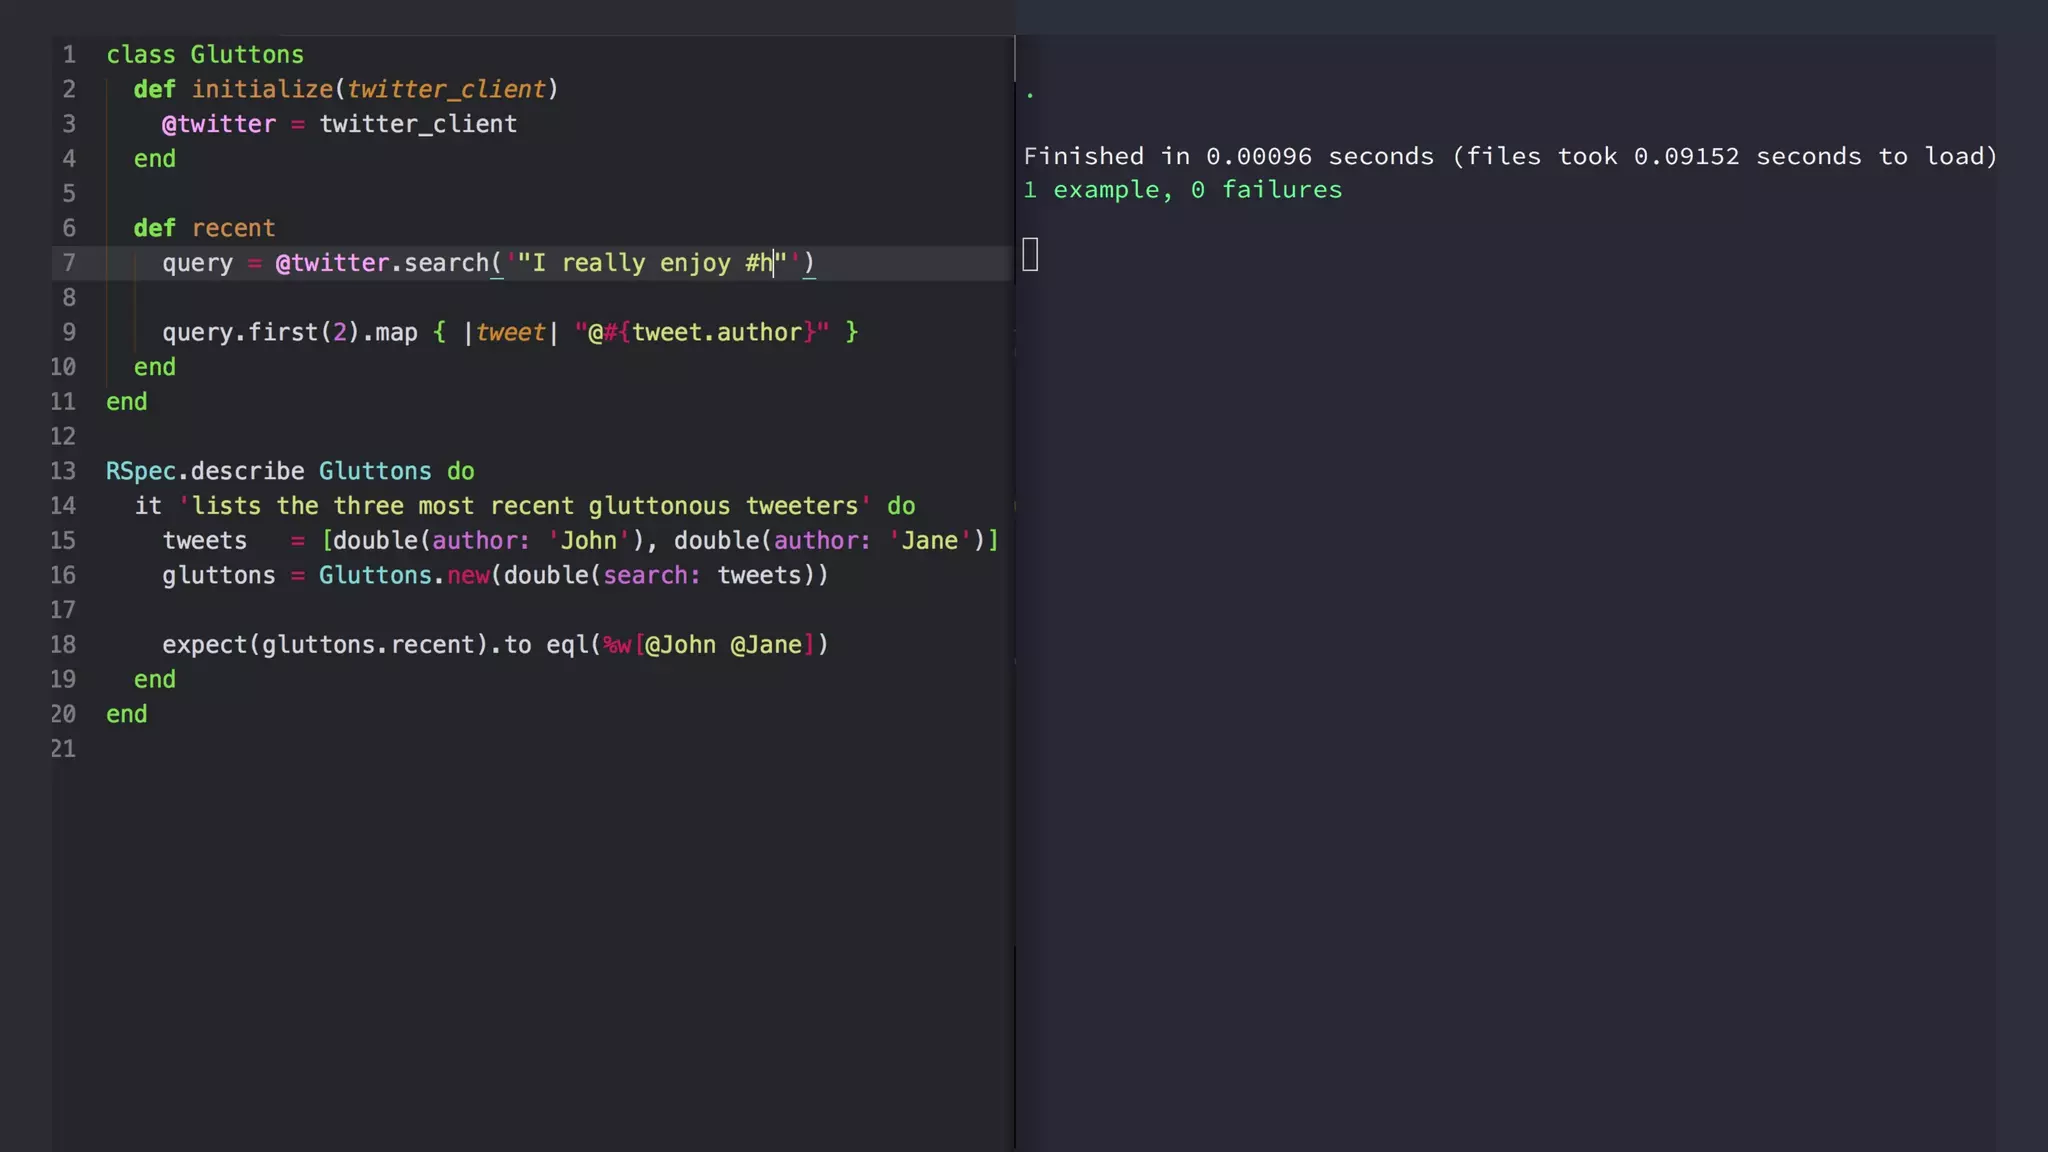Click the 'twitter_client' parameter on line 2

[446, 89]
